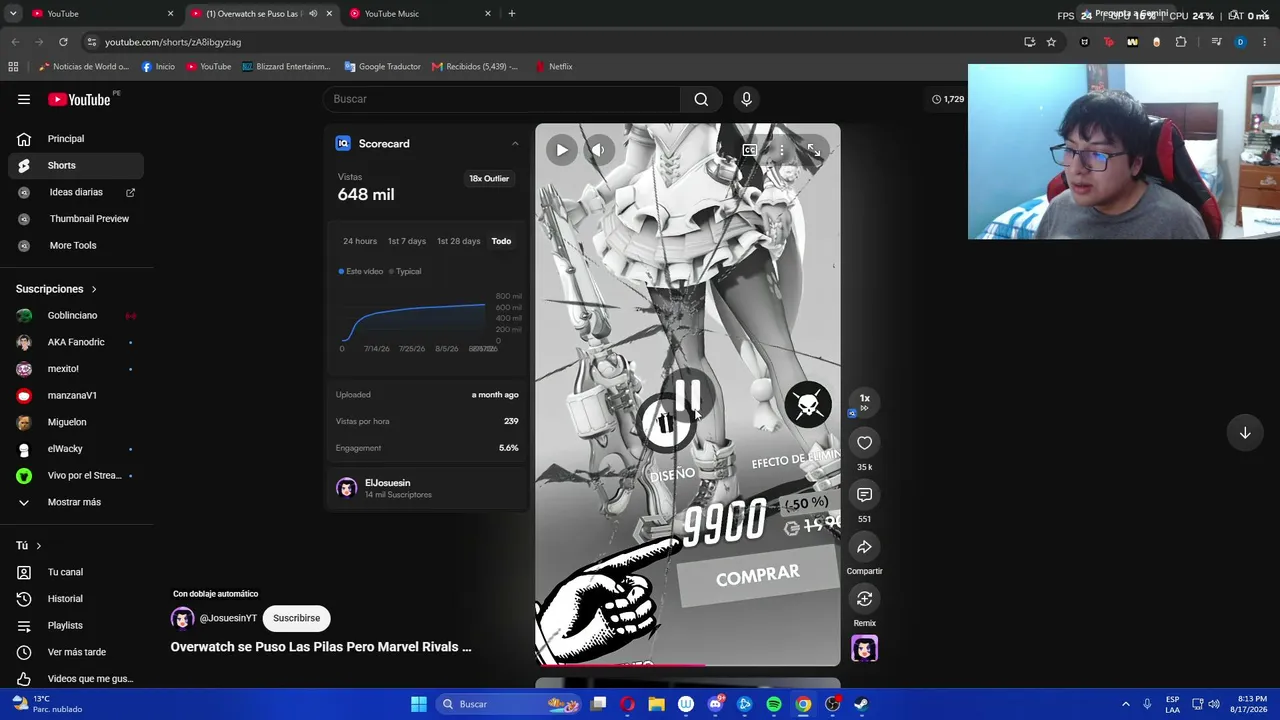Focus the YouTube Buscar search field
Image resolution: width=1280 pixels, height=720 pixels.
(502, 99)
